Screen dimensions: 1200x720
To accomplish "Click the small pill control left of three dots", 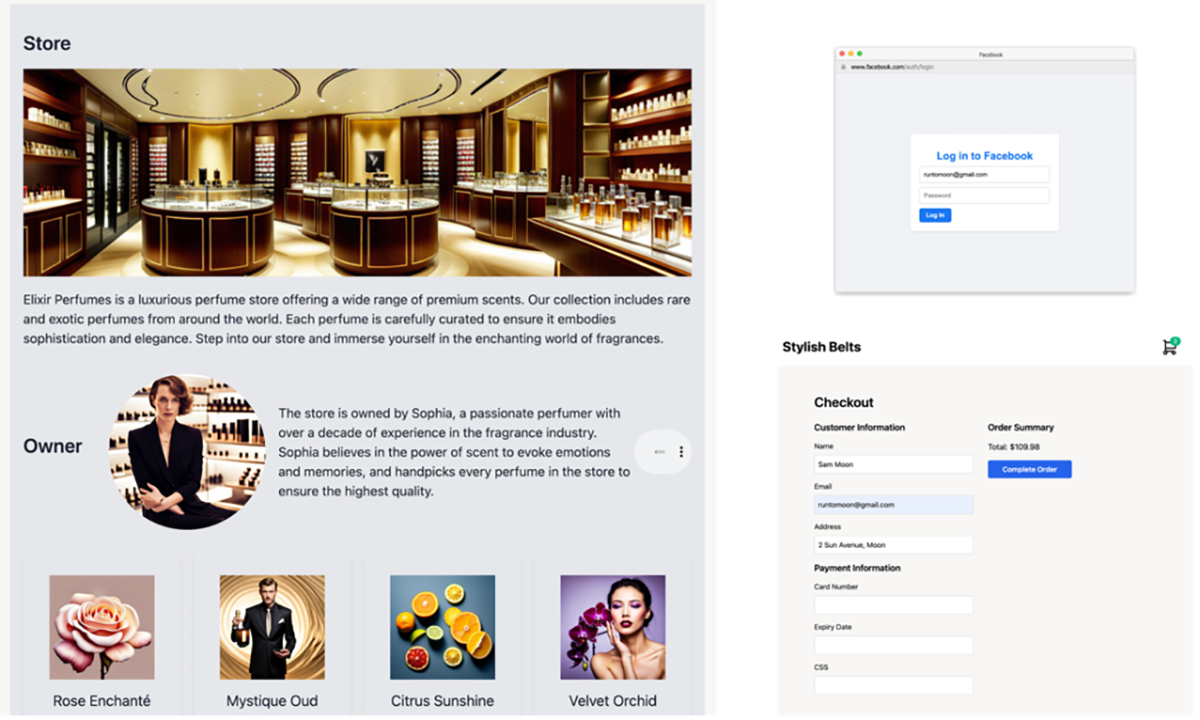I will pos(659,452).
